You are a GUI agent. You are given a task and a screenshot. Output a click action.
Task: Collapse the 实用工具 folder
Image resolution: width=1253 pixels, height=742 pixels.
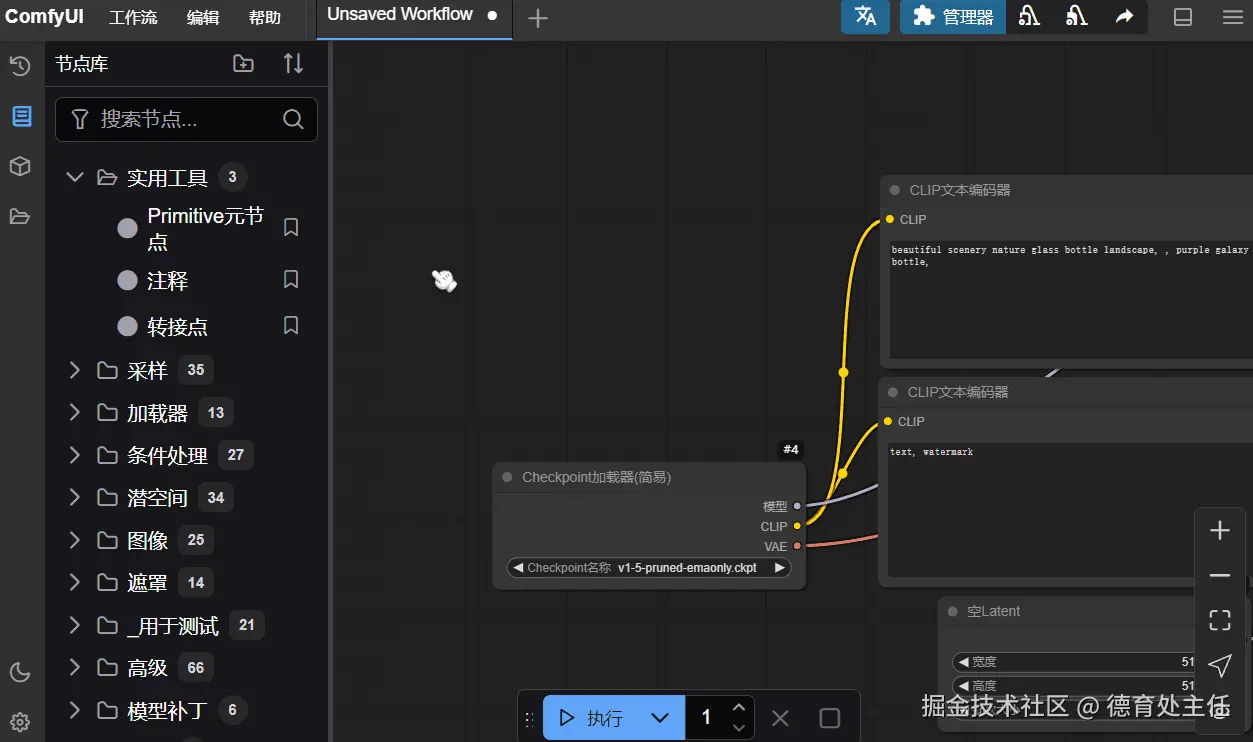74,178
